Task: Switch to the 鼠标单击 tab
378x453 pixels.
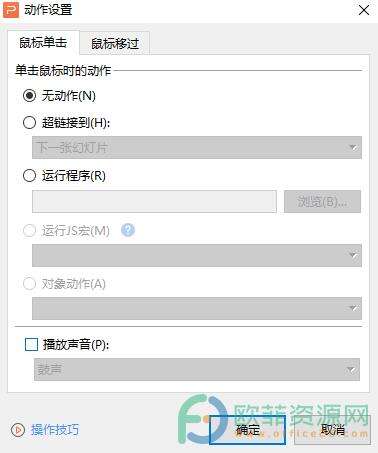Action: tap(43, 43)
